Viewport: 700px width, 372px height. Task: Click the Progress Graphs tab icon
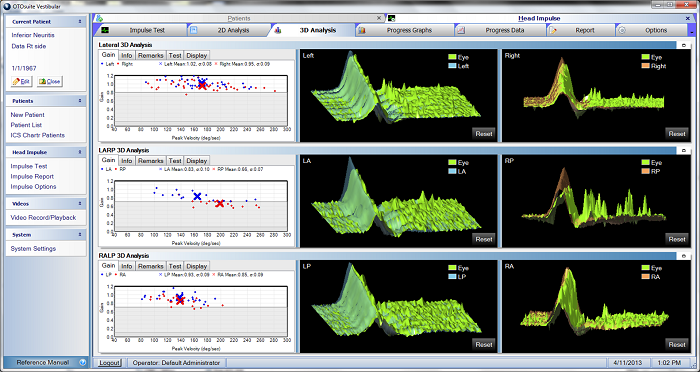click(x=362, y=30)
